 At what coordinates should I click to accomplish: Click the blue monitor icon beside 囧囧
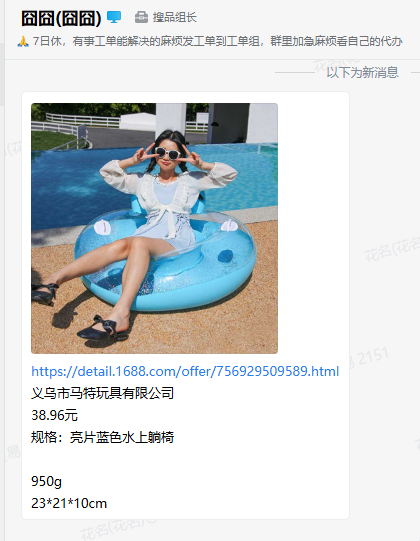pos(114,17)
